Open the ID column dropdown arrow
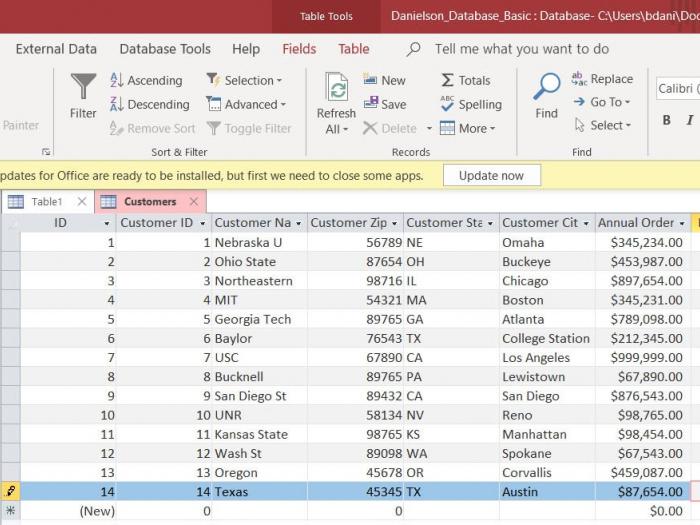Screen dimensions: 700x525 click(107, 223)
